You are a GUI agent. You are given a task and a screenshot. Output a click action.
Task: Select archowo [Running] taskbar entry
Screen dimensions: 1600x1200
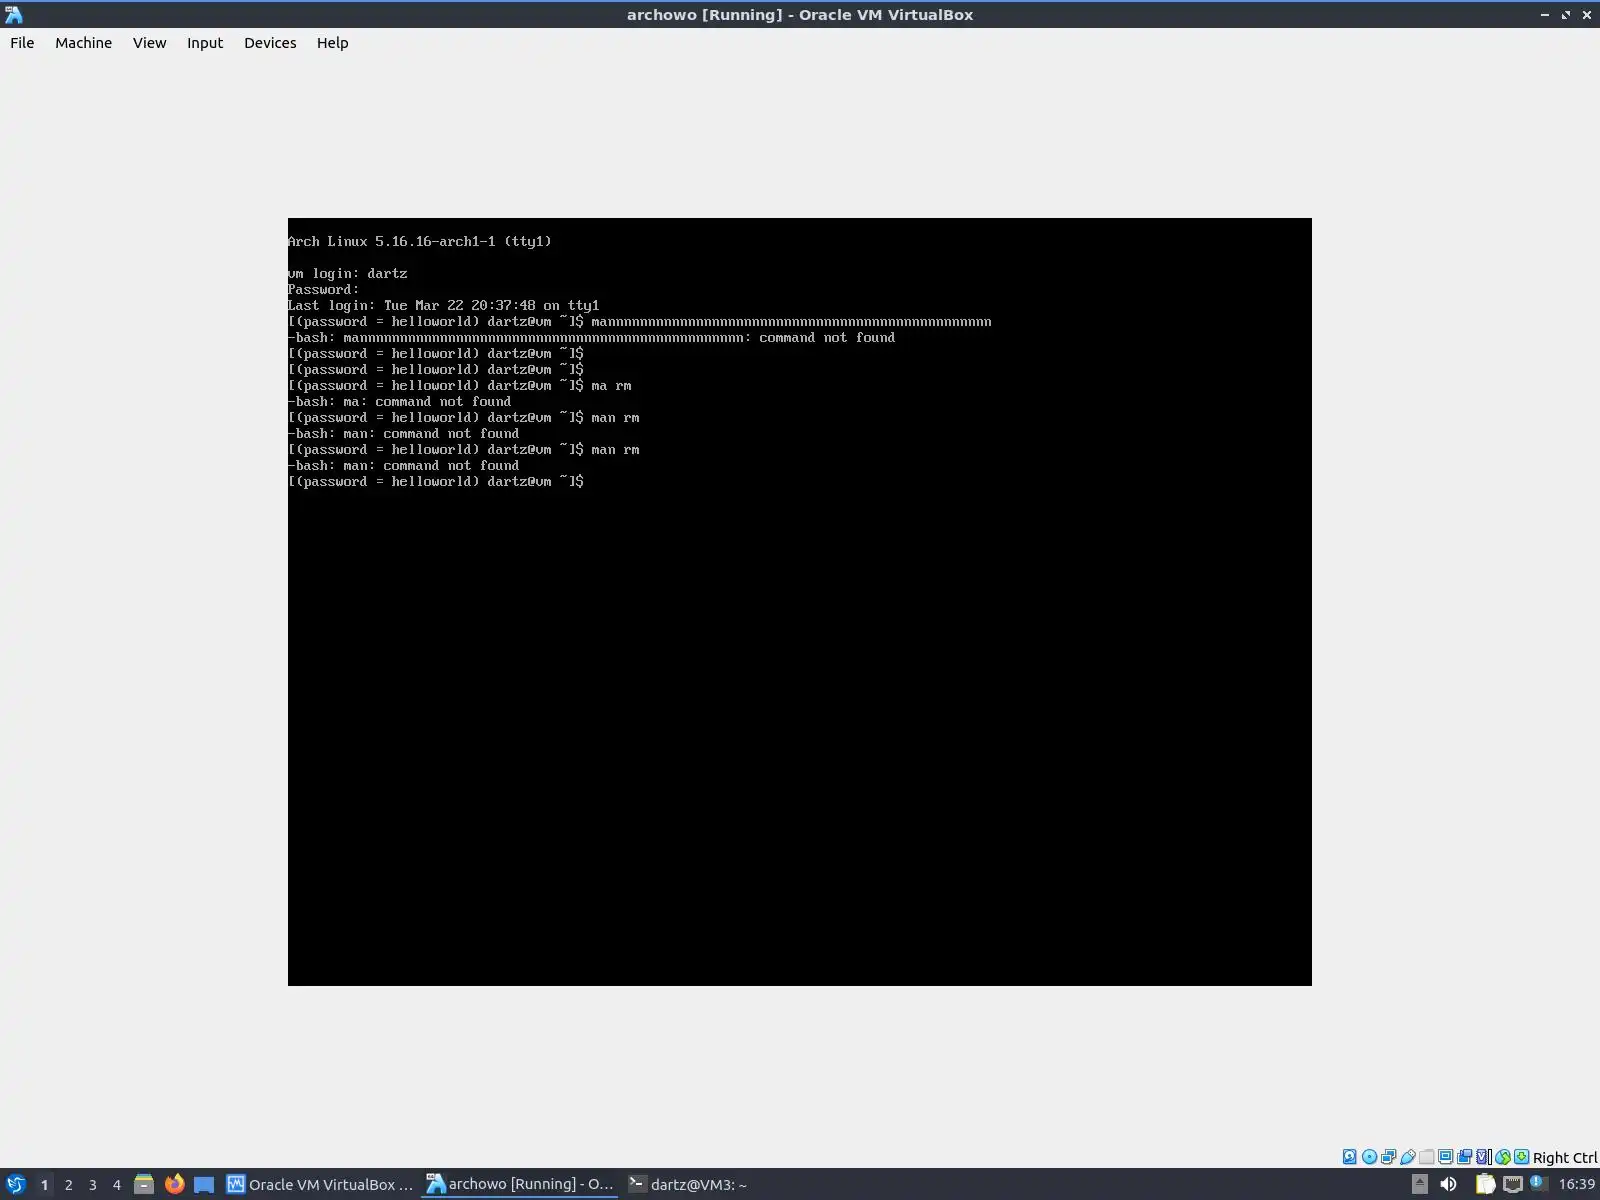(x=520, y=1184)
